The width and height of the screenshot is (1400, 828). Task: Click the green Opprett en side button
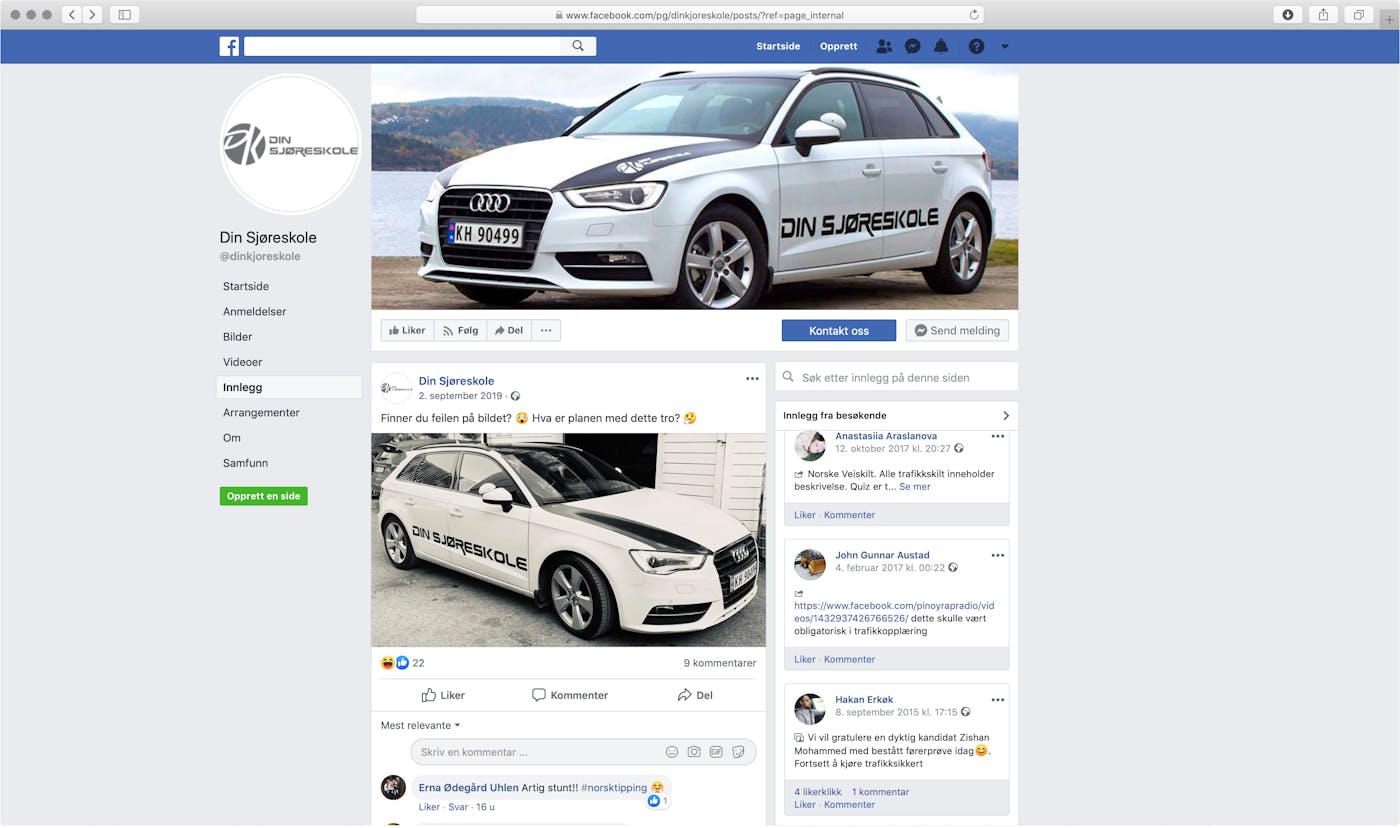[264, 496]
